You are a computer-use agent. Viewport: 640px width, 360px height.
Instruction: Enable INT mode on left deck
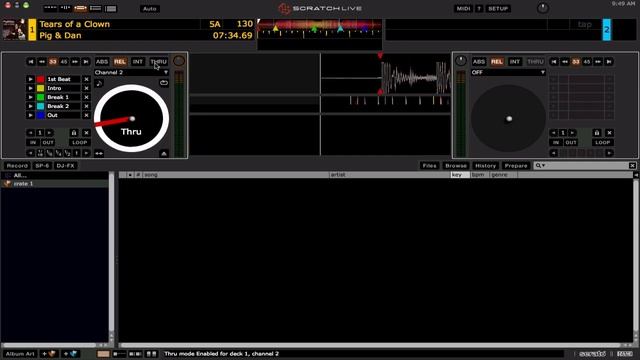pyautogui.click(x=138, y=62)
